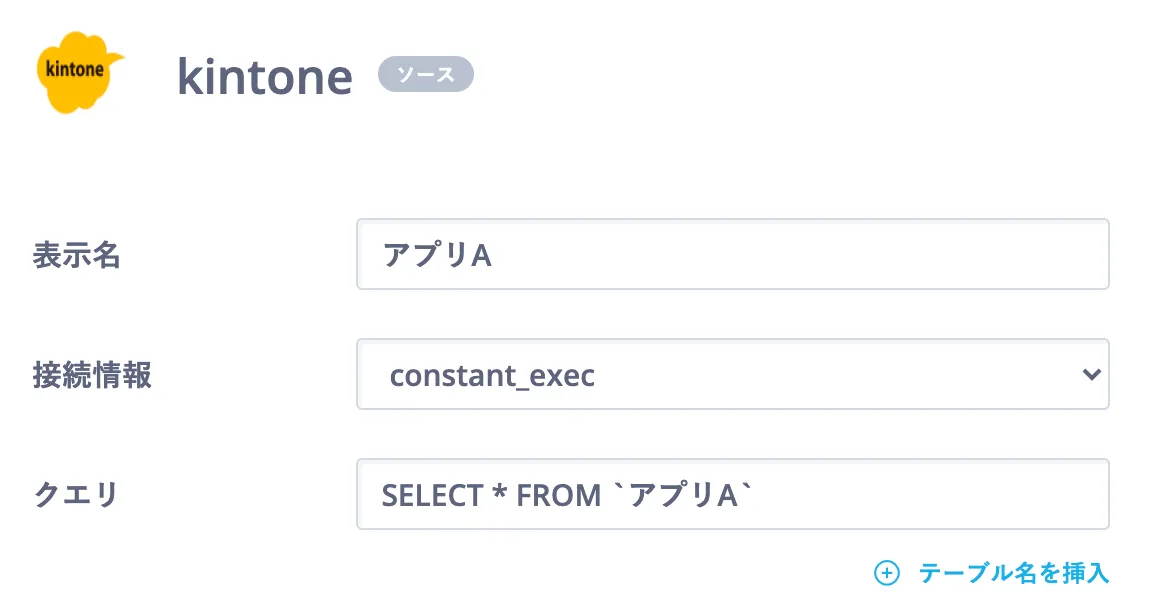
Task: Focus the クエリ query input field
Action: pos(732,494)
